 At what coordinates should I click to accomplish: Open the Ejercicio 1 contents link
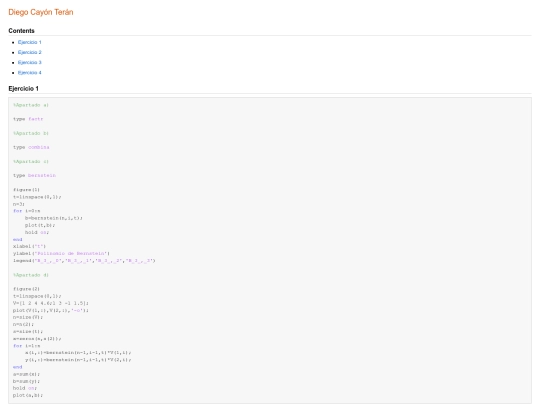pyautogui.click(x=30, y=42)
